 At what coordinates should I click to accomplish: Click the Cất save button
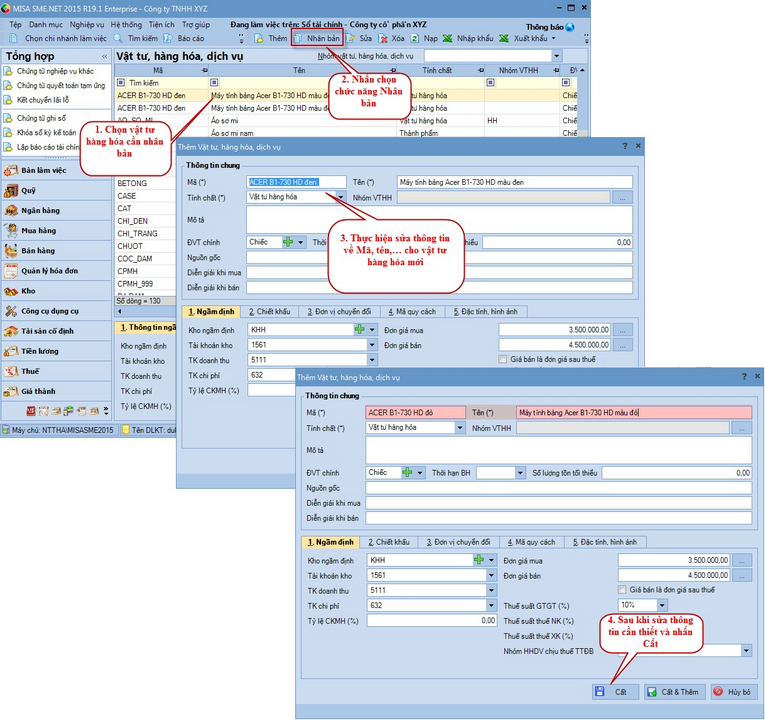pyautogui.click(x=615, y=692)
